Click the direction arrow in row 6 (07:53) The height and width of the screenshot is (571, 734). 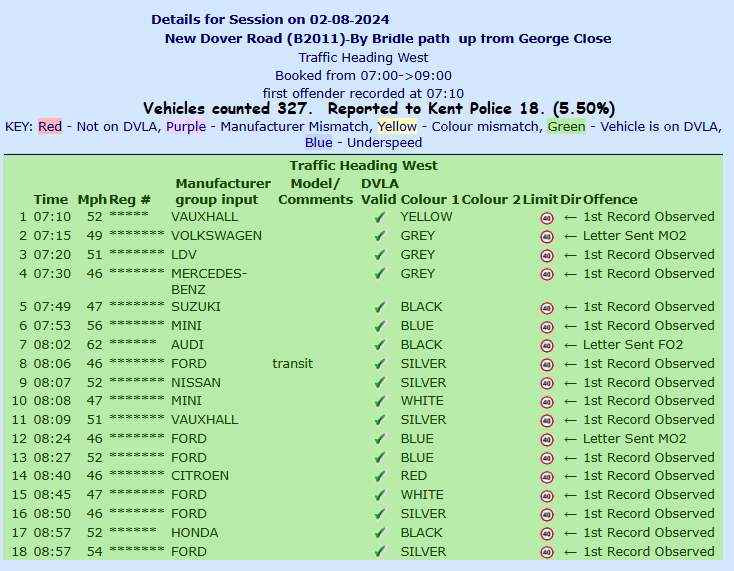point(570,326)
